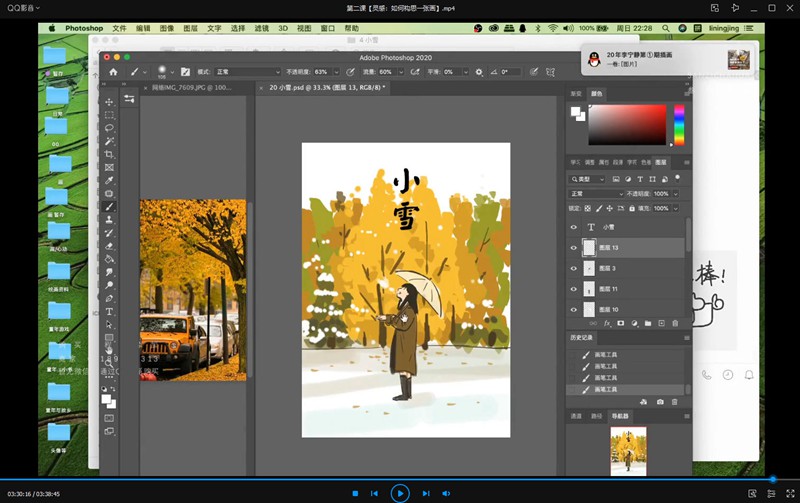Delete layer using the trash icon

[x=675, y=323]
